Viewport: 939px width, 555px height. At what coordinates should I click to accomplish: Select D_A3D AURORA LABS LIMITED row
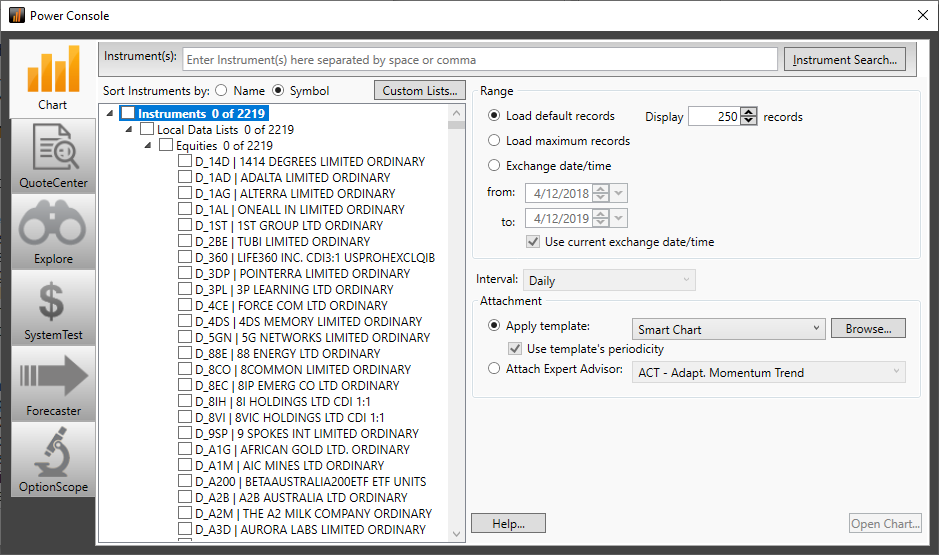click(310, 529)
